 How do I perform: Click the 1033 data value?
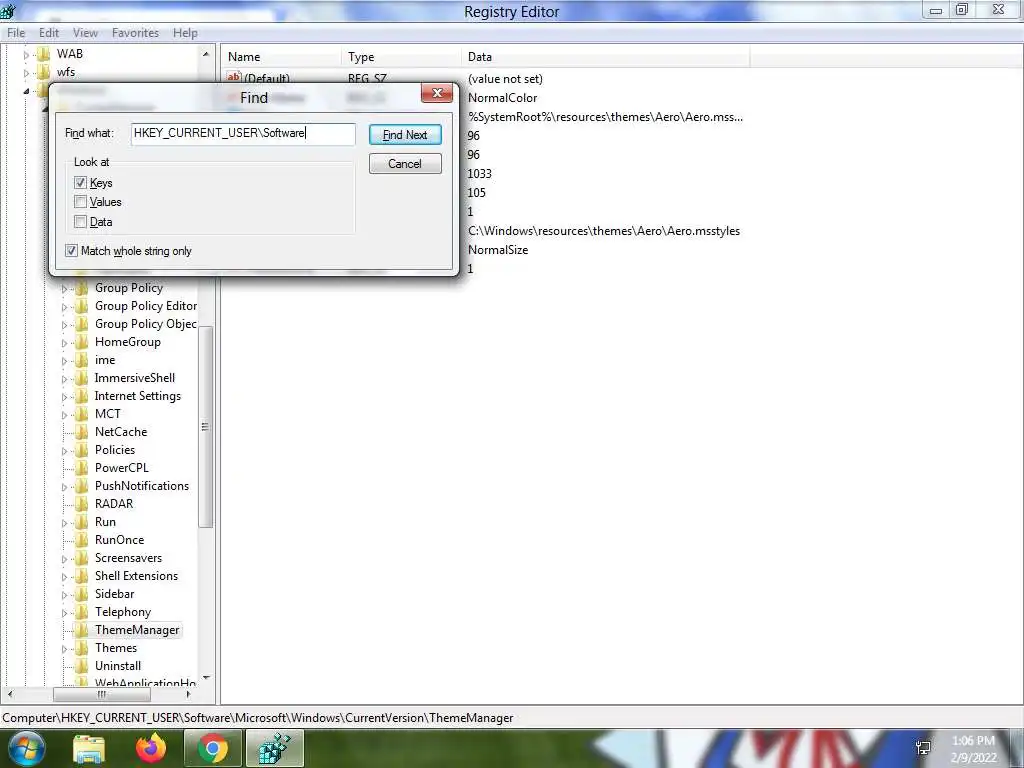tap(479, 174)
